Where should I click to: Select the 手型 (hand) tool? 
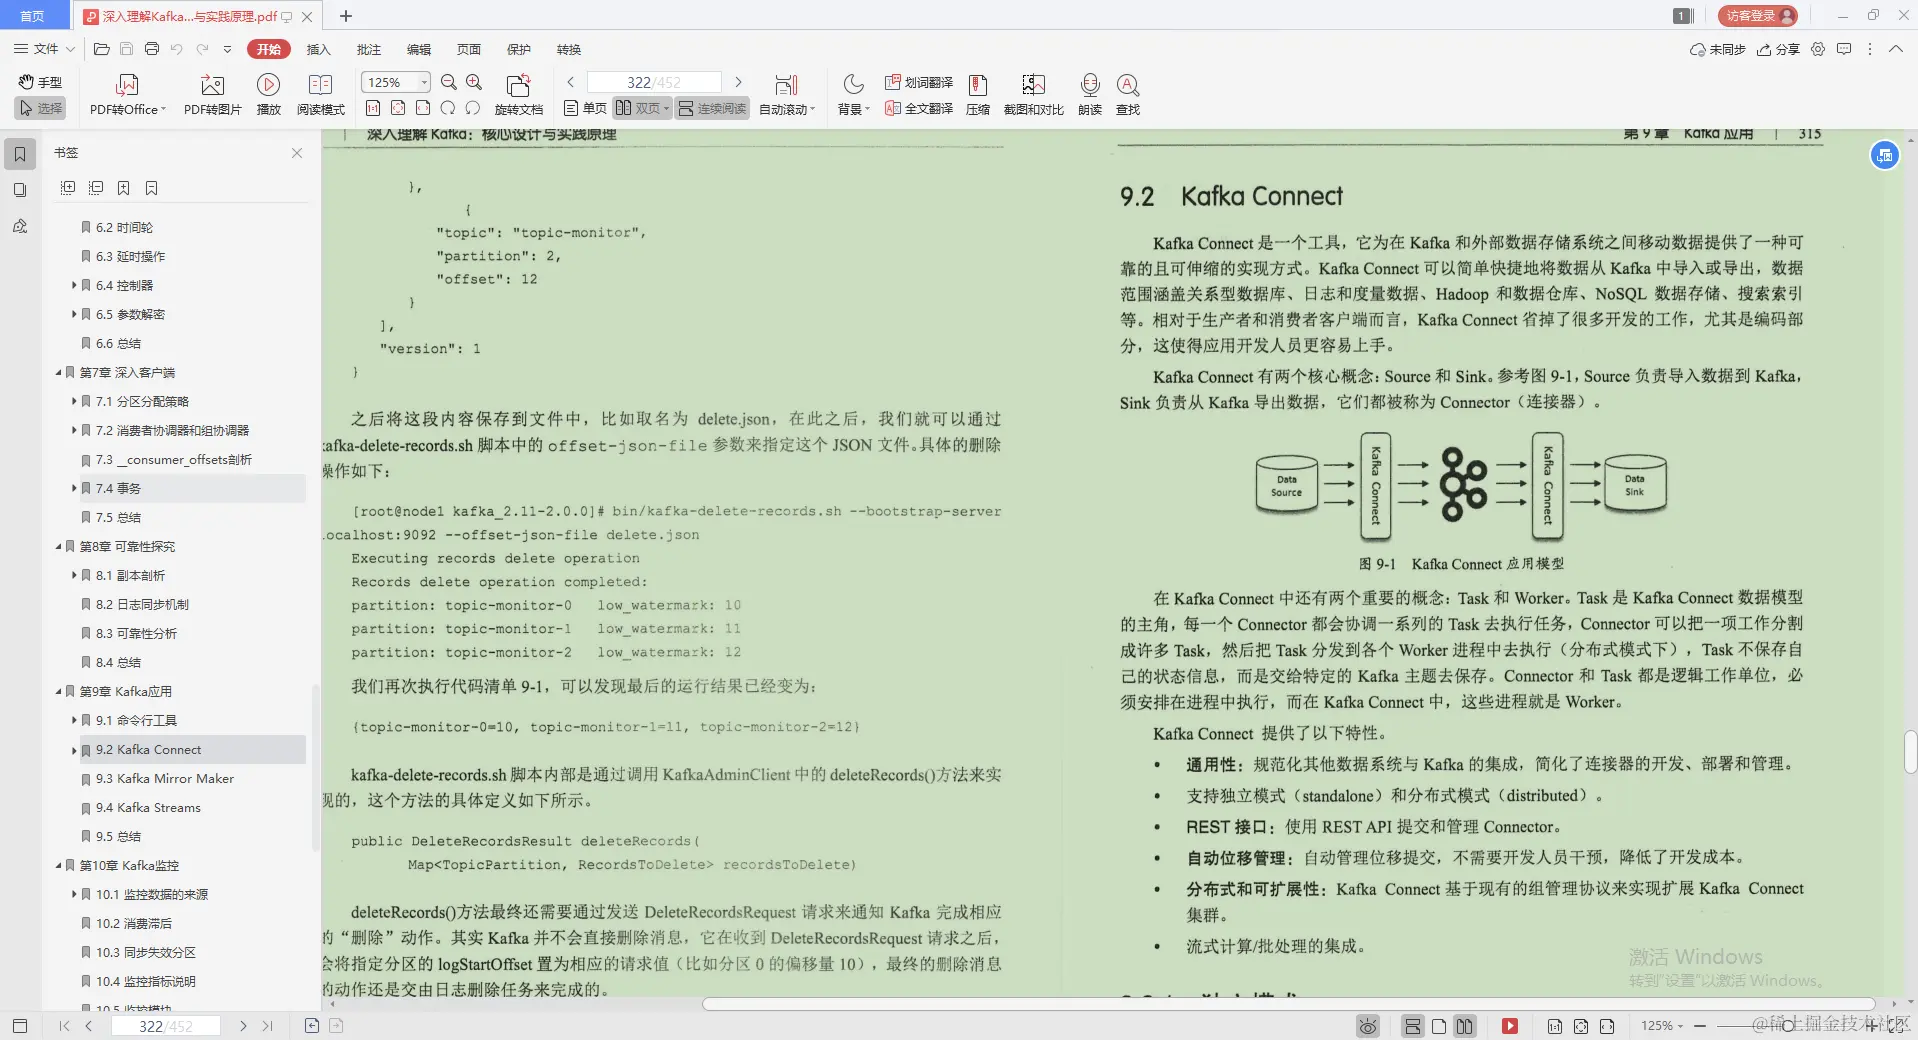click(x=39, y=84)
